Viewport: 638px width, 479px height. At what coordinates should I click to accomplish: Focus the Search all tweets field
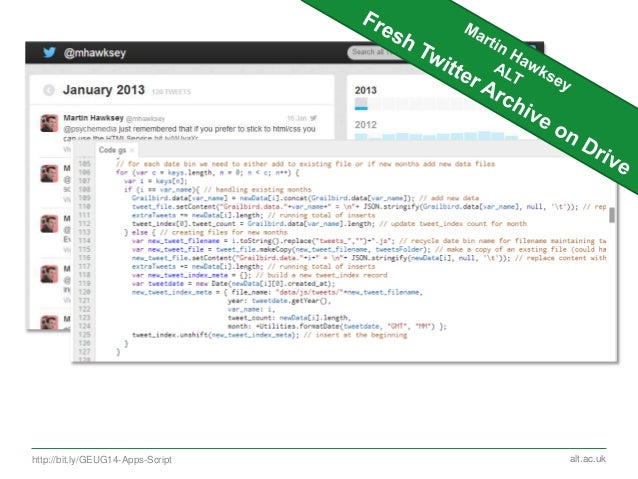pyautogui.click(x=374, y=52)
